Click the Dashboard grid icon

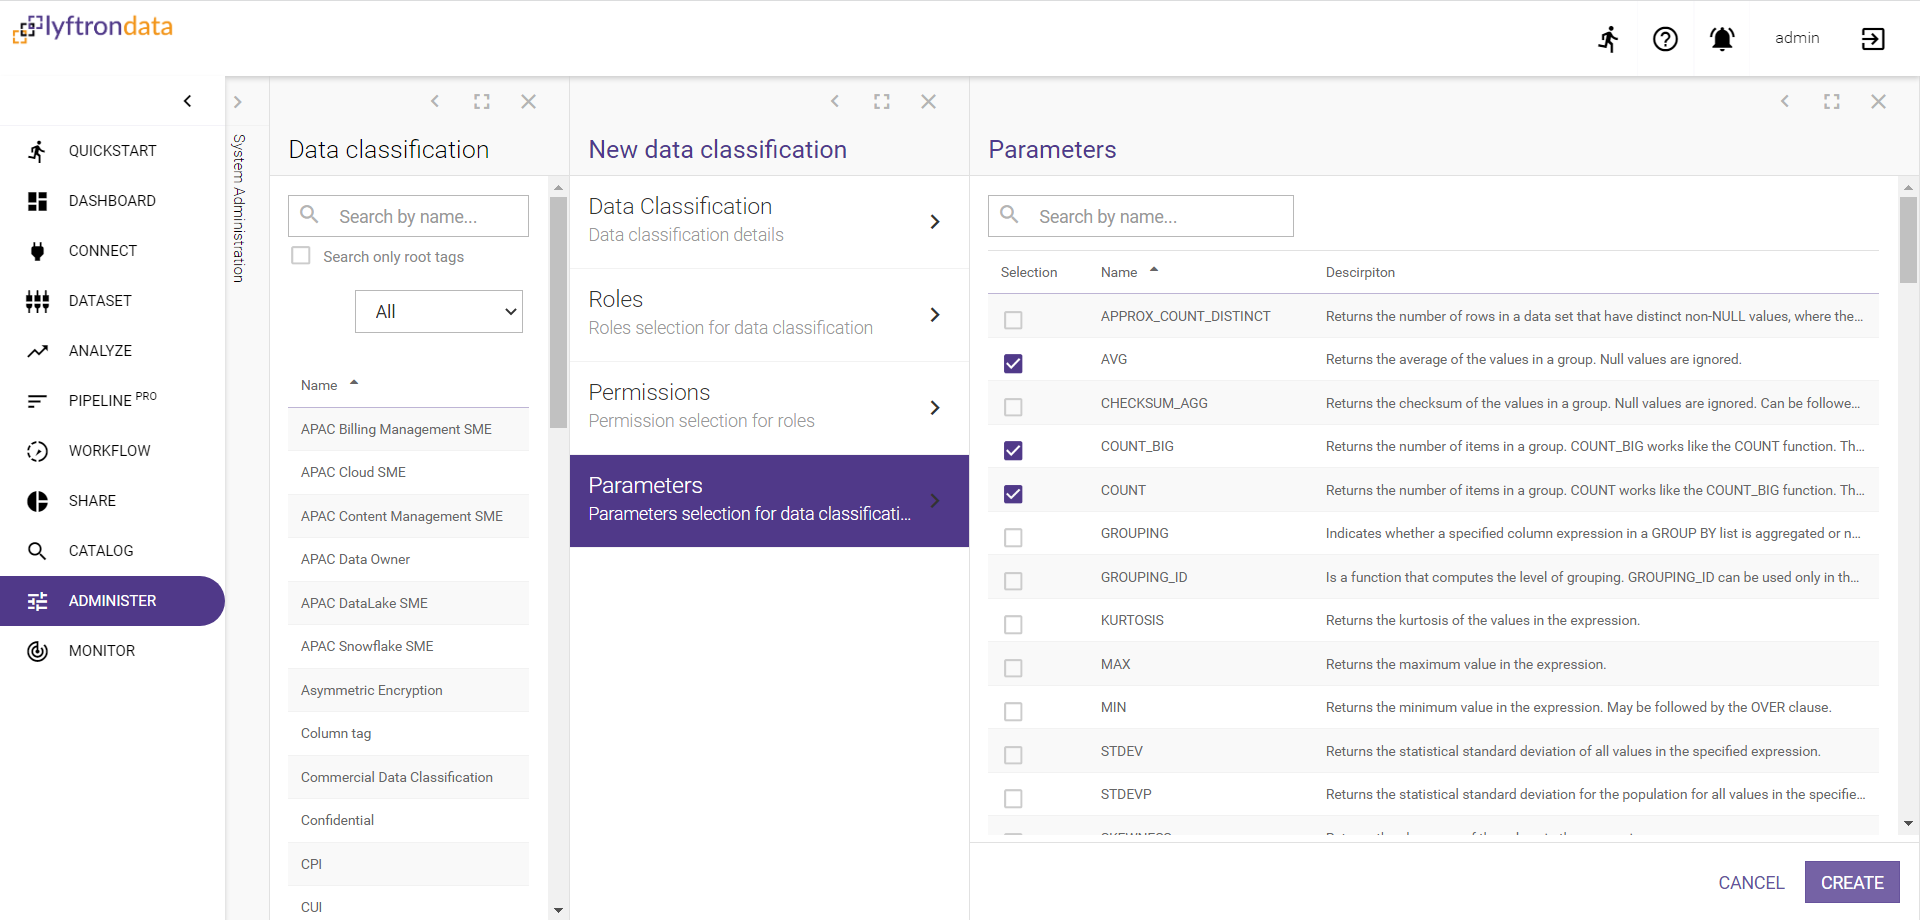(37, 201)
